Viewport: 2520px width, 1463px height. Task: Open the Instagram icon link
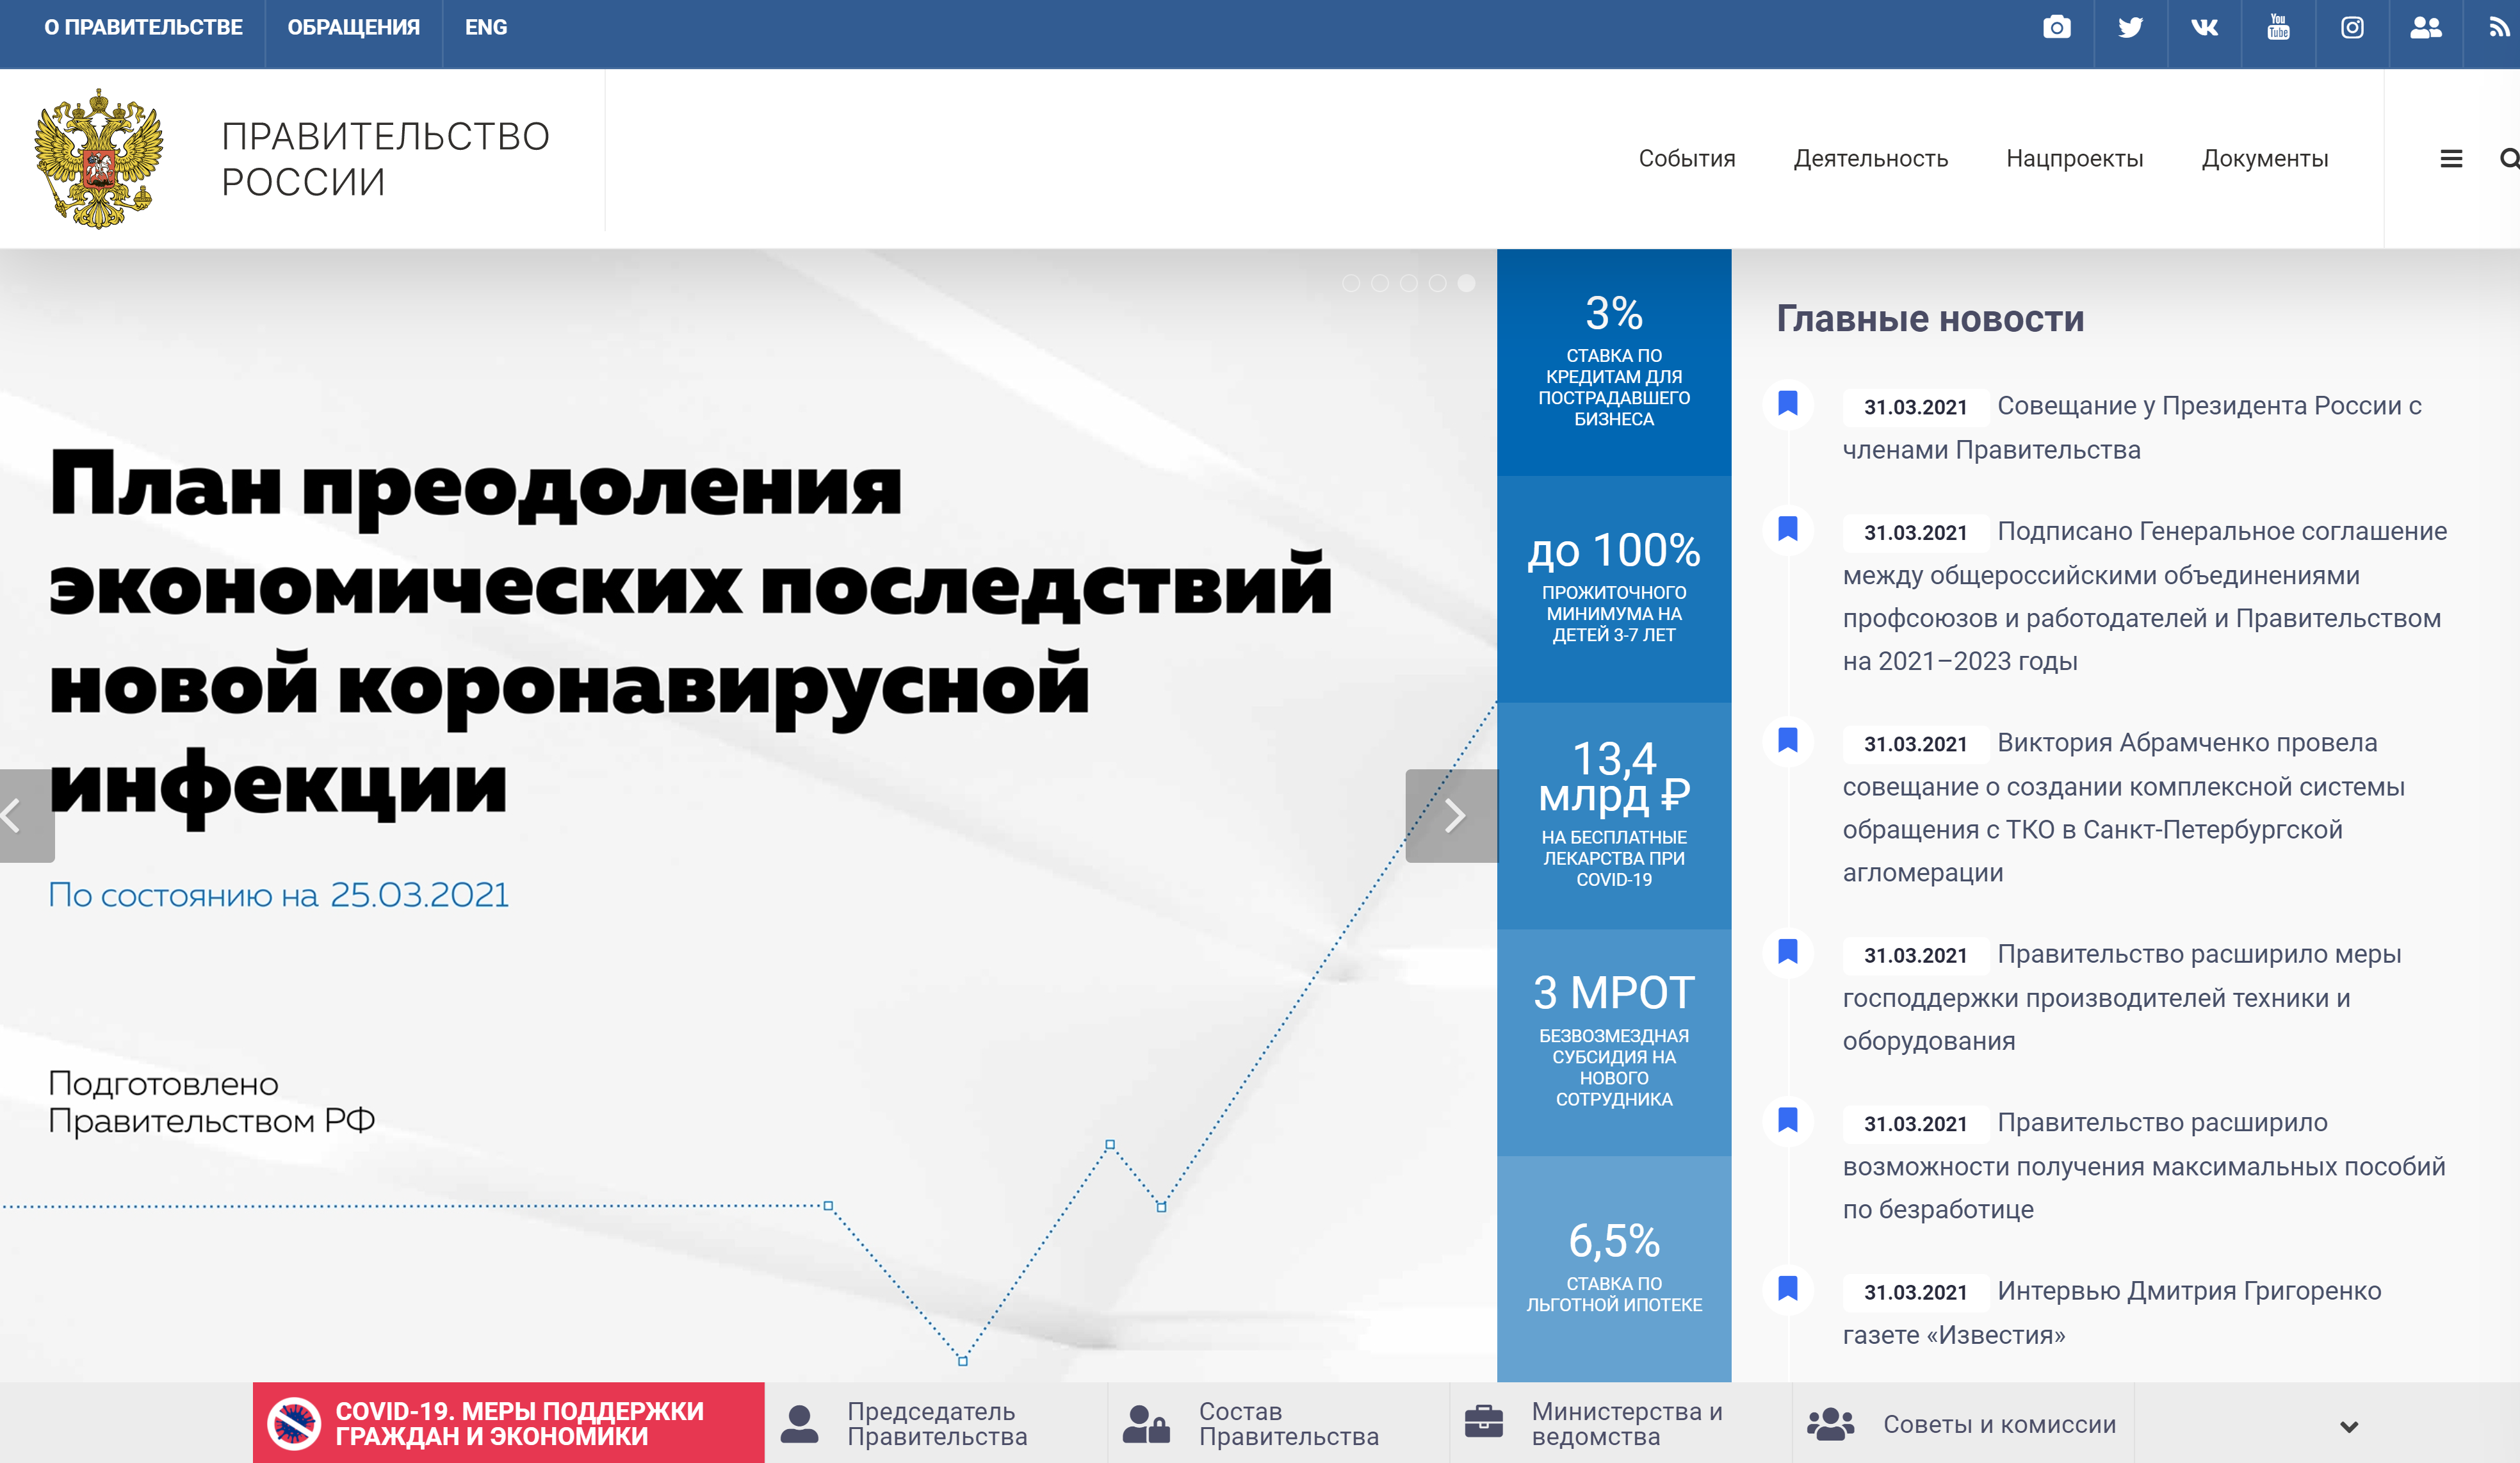tap(2352, 27)
